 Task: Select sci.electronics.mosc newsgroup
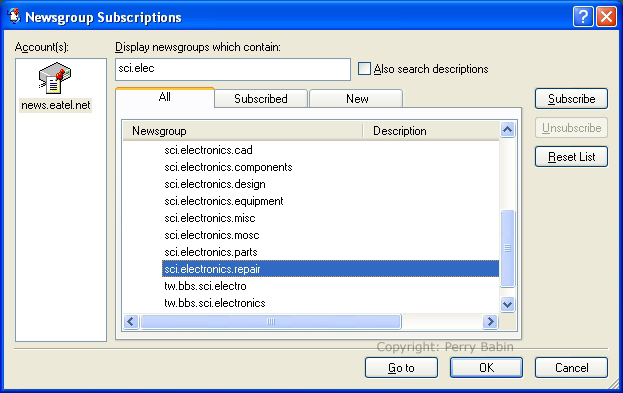click(x=212, y=235)
